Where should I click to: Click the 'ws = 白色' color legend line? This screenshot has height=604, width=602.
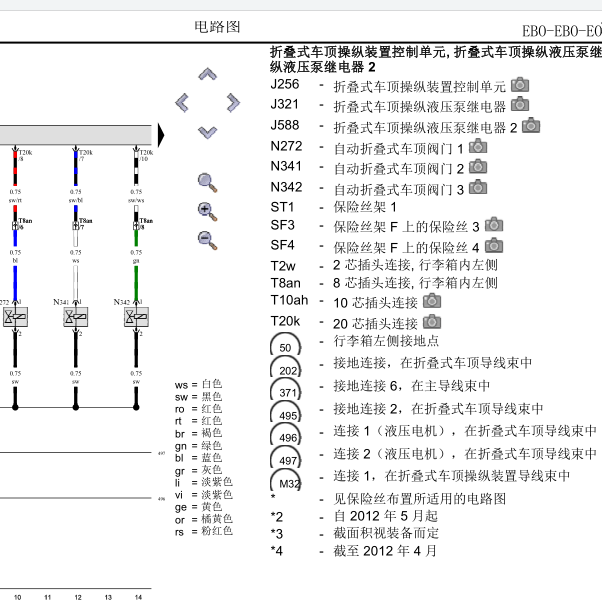[198, 384]
